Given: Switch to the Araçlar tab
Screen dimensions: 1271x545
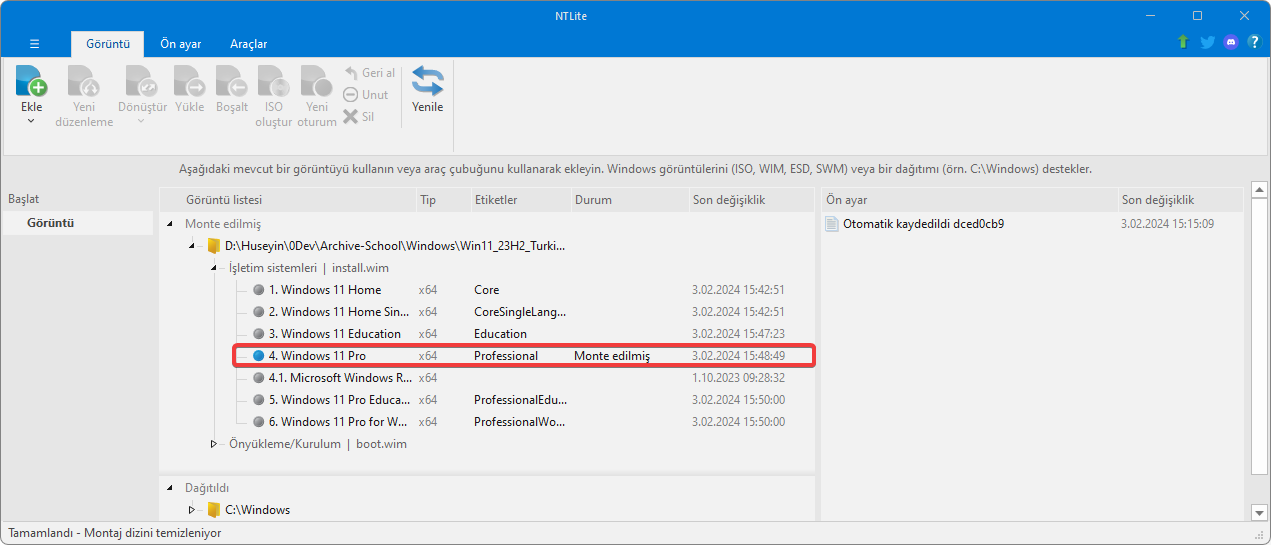Looking at the screenshot, I should tap(248, 44).
